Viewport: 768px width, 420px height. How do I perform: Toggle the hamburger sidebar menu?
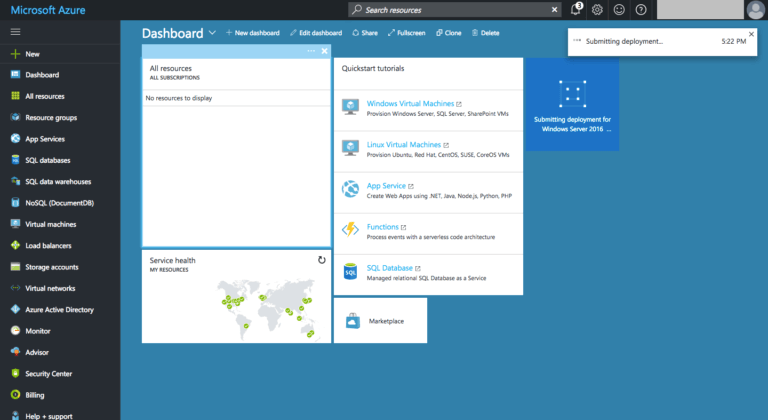coord(16,32)
